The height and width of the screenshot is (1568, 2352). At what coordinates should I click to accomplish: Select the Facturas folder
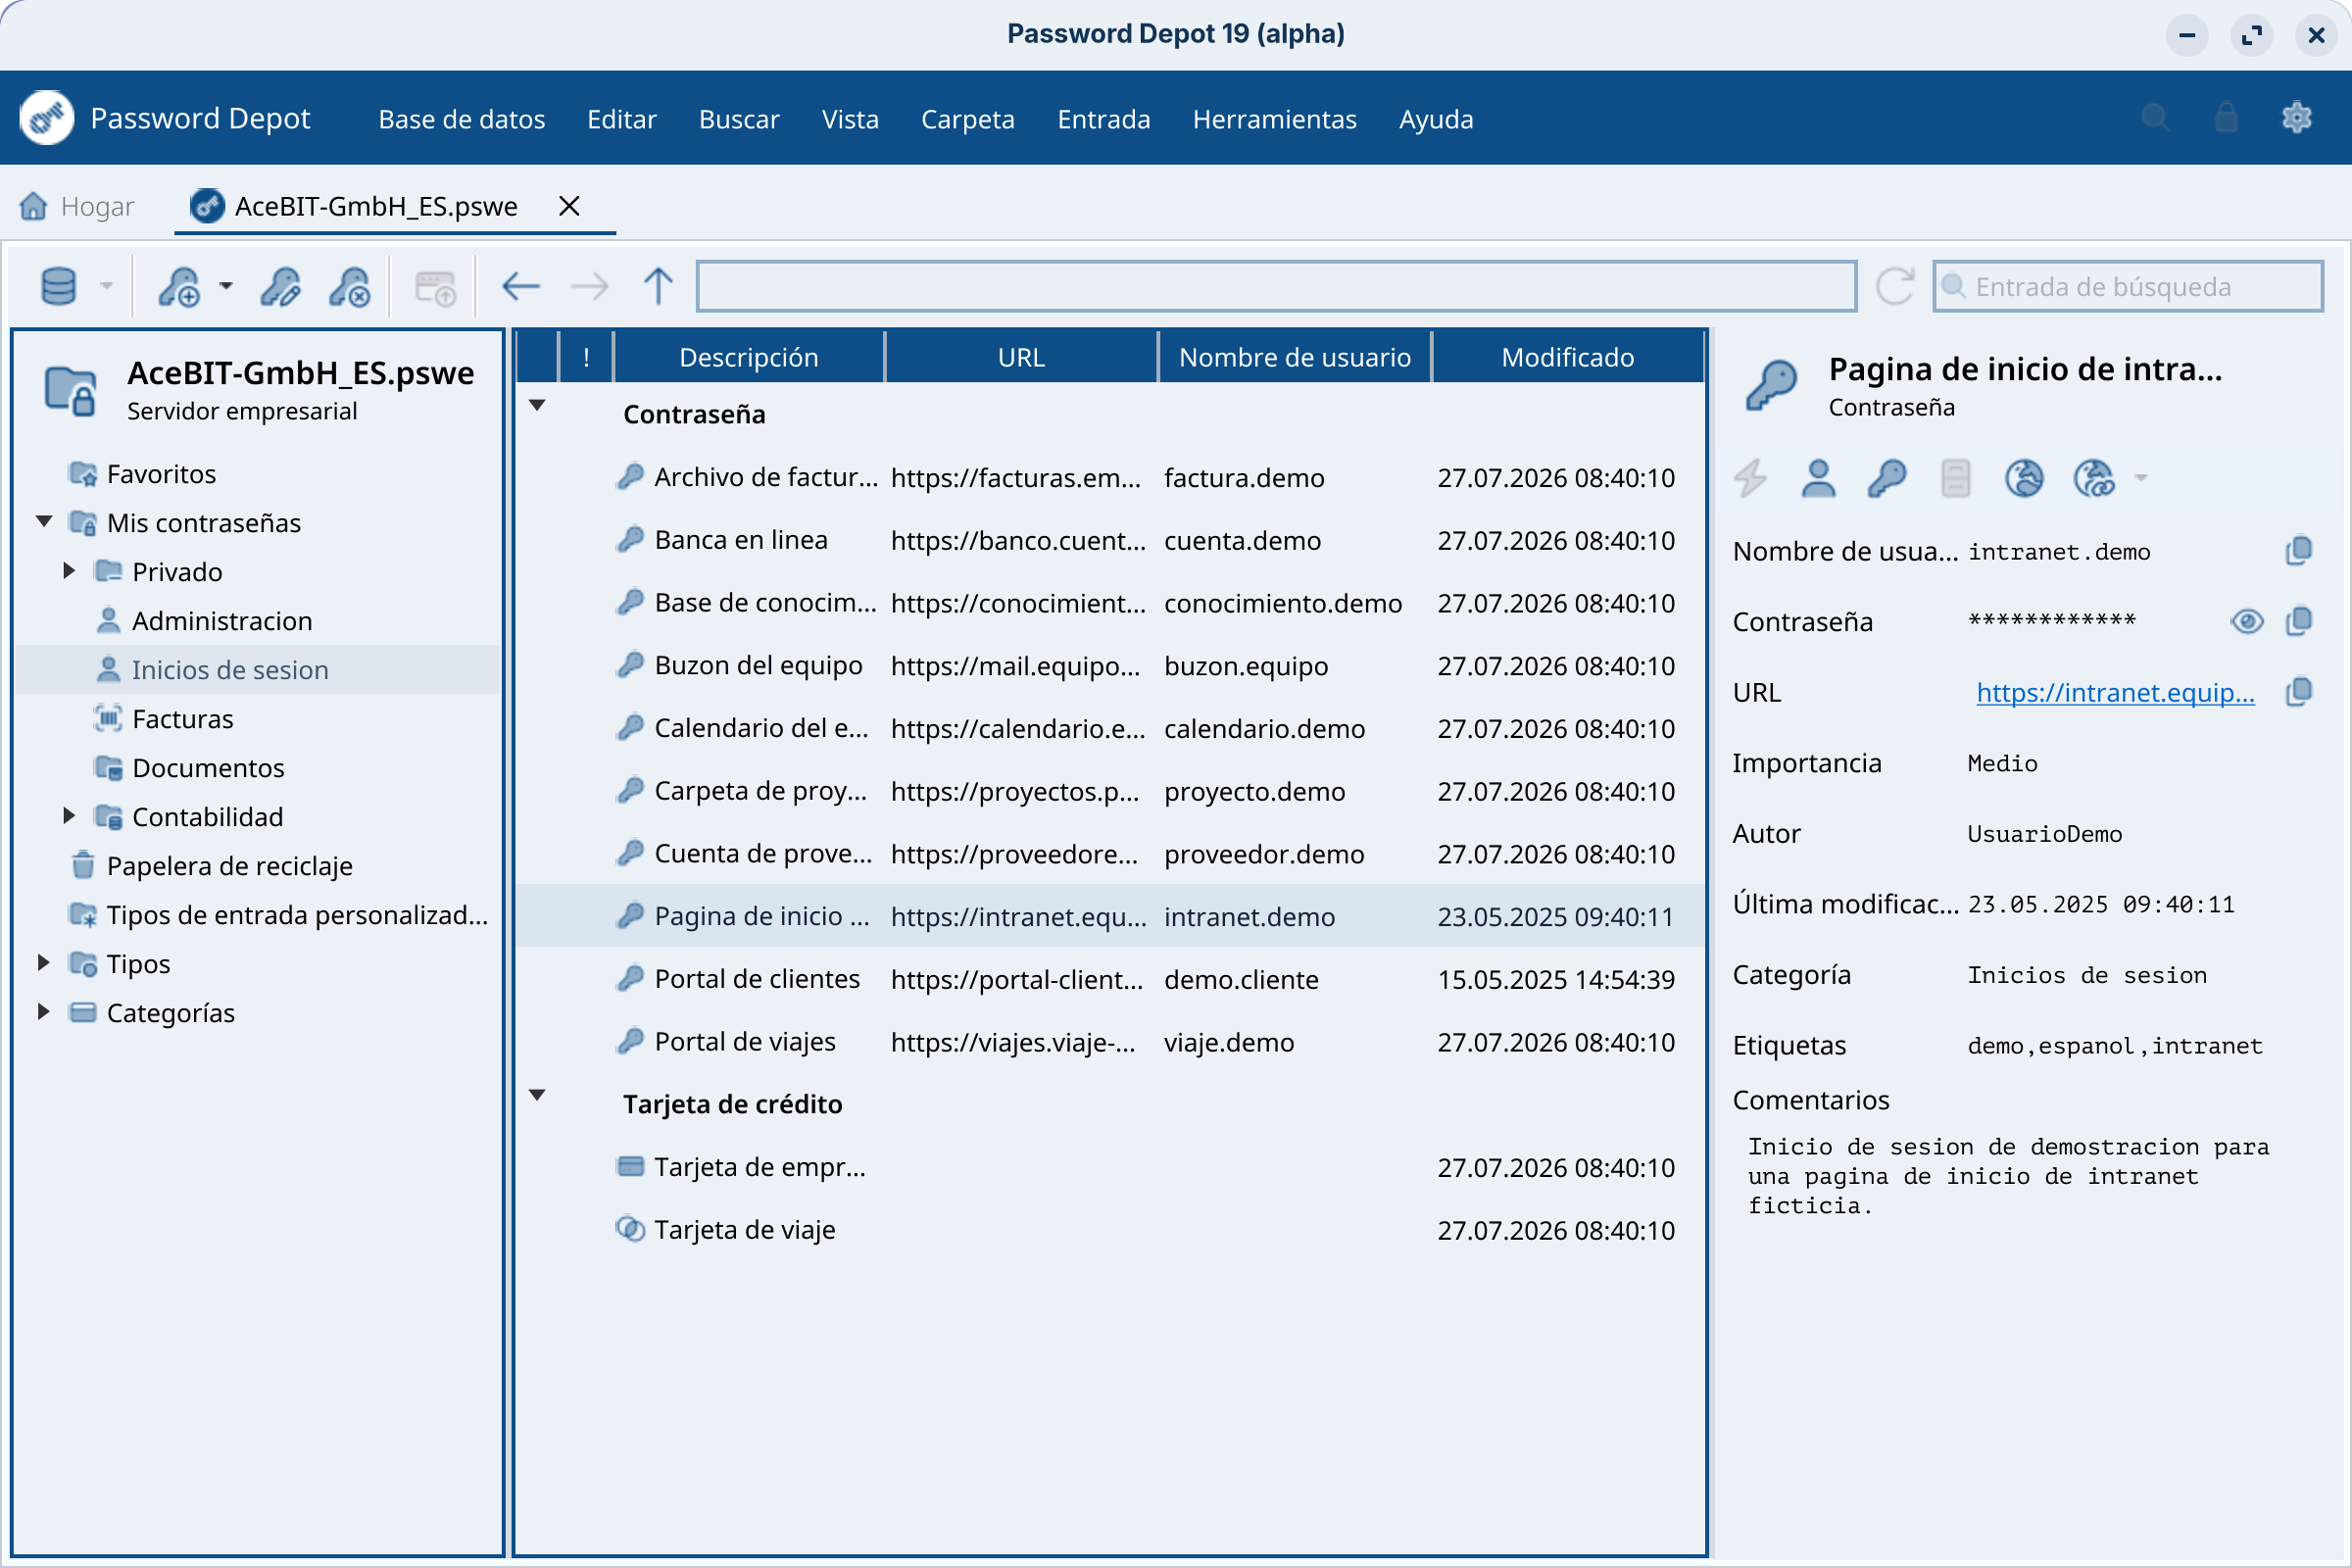[x=183, y=719]
